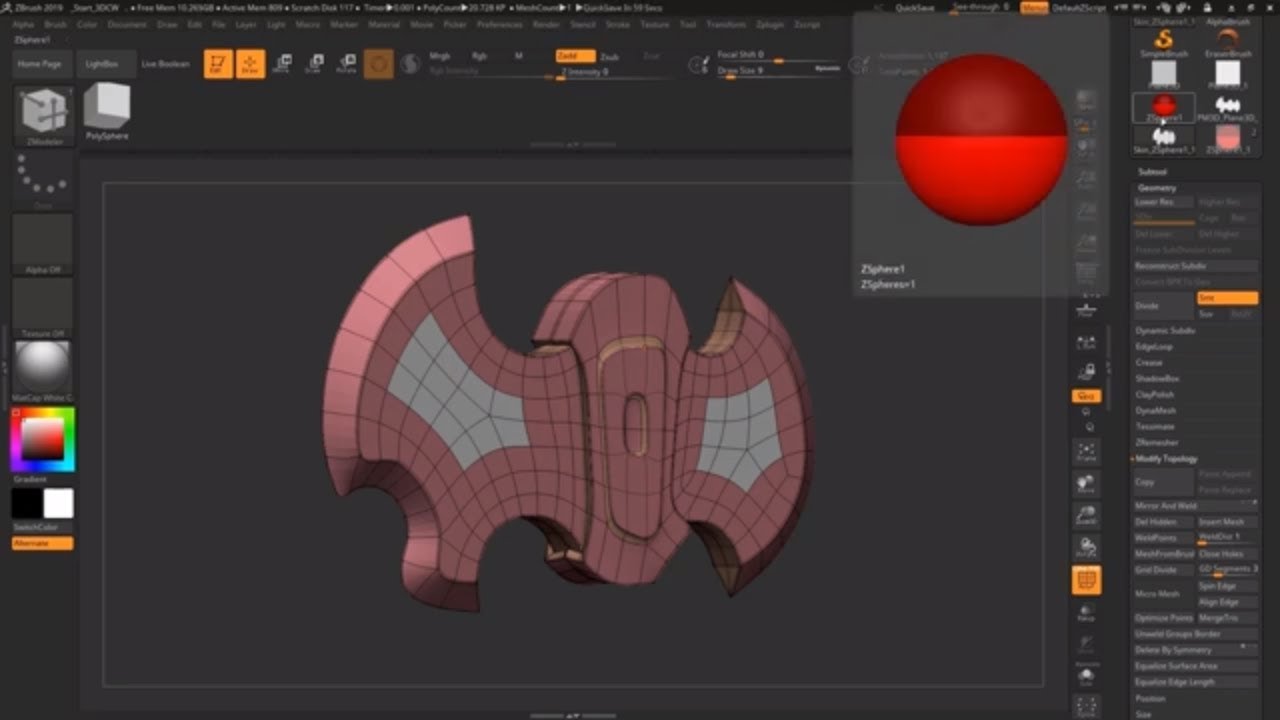Screen dimensions: 1280x720
Task: Select the Scale transform button
Action: (x=315, y=64)
